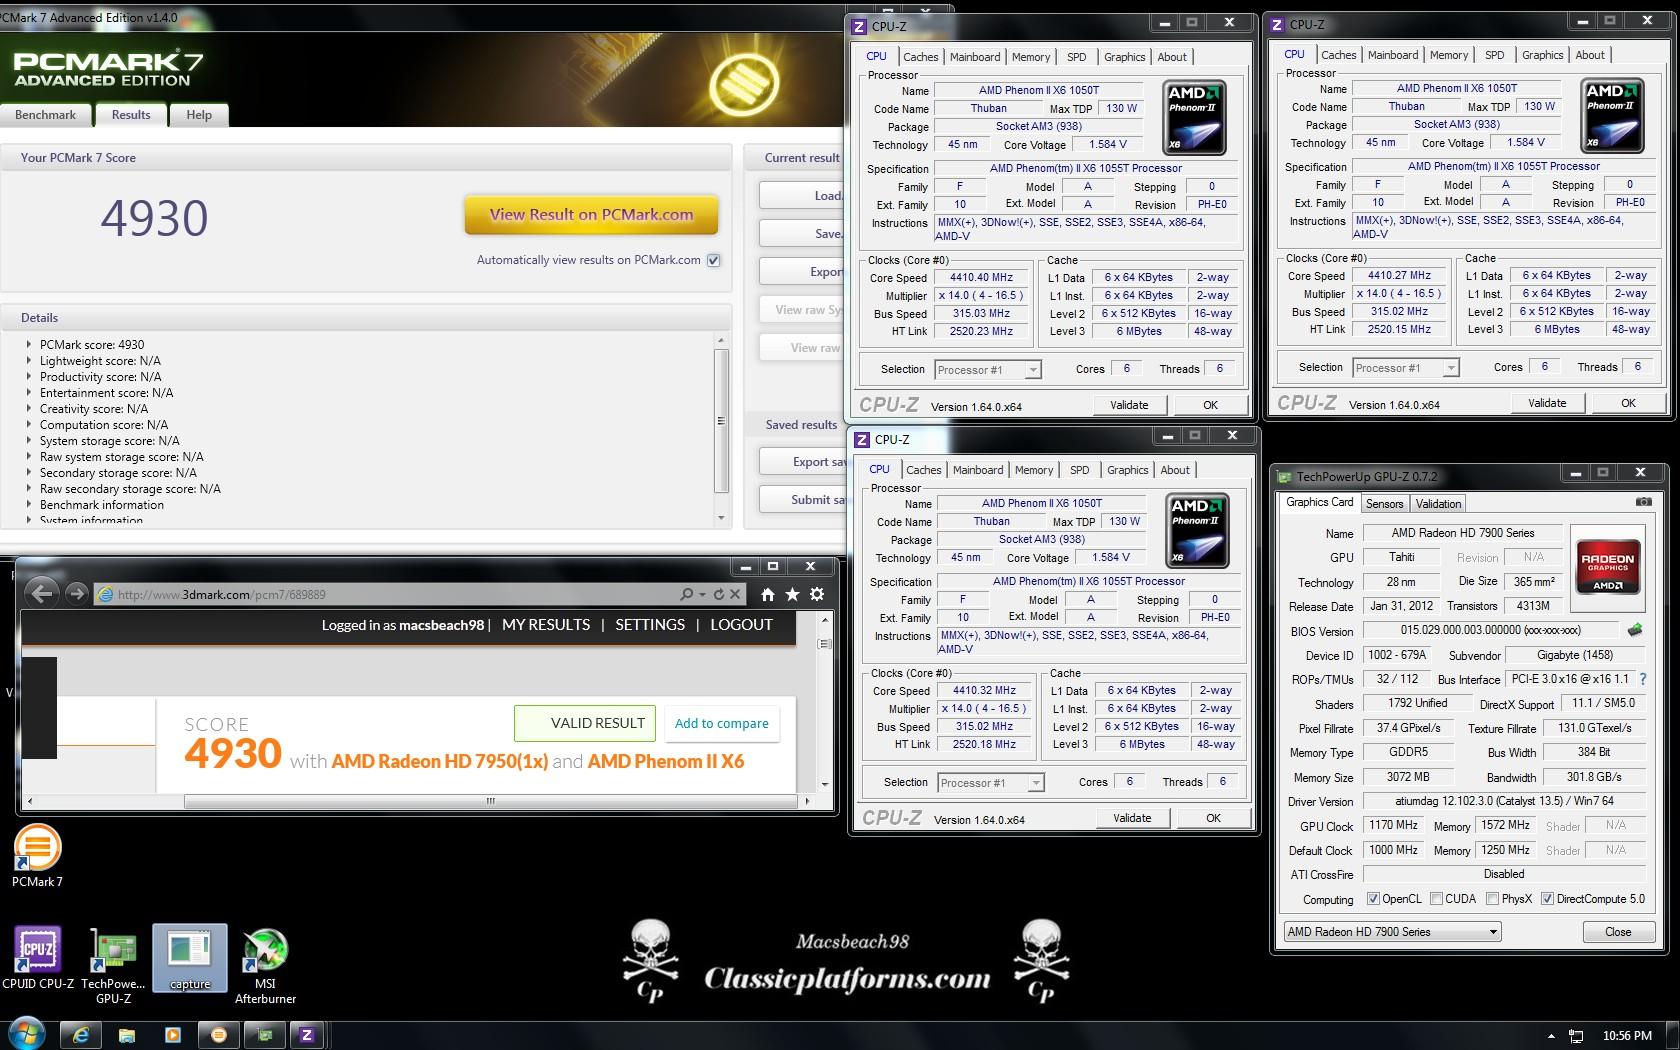Screen dimensions: 1680x1050
Task: Refresh the 3dmark.com page
Action: [719, 594]
